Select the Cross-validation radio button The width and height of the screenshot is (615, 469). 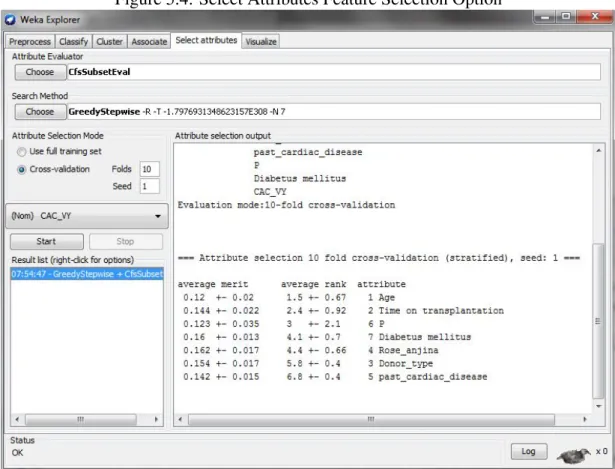point(22,170)
